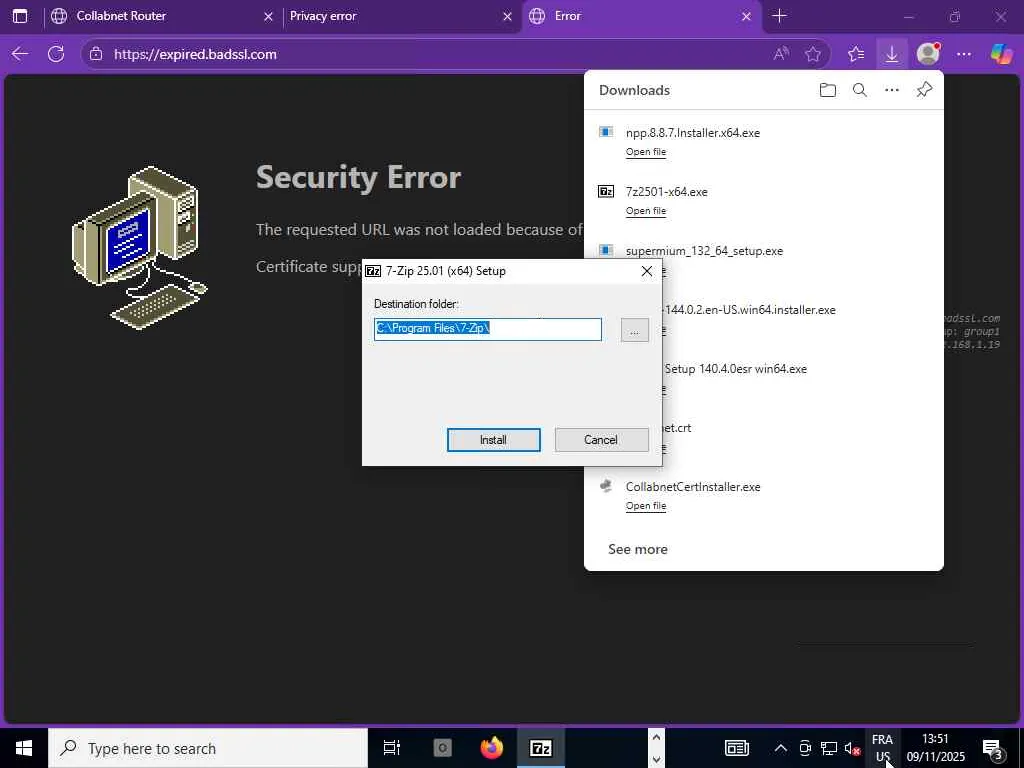This screenshot has height=768, width=1024.
Task: Switch to the Privacy error tab
Action: coord(400,16)
